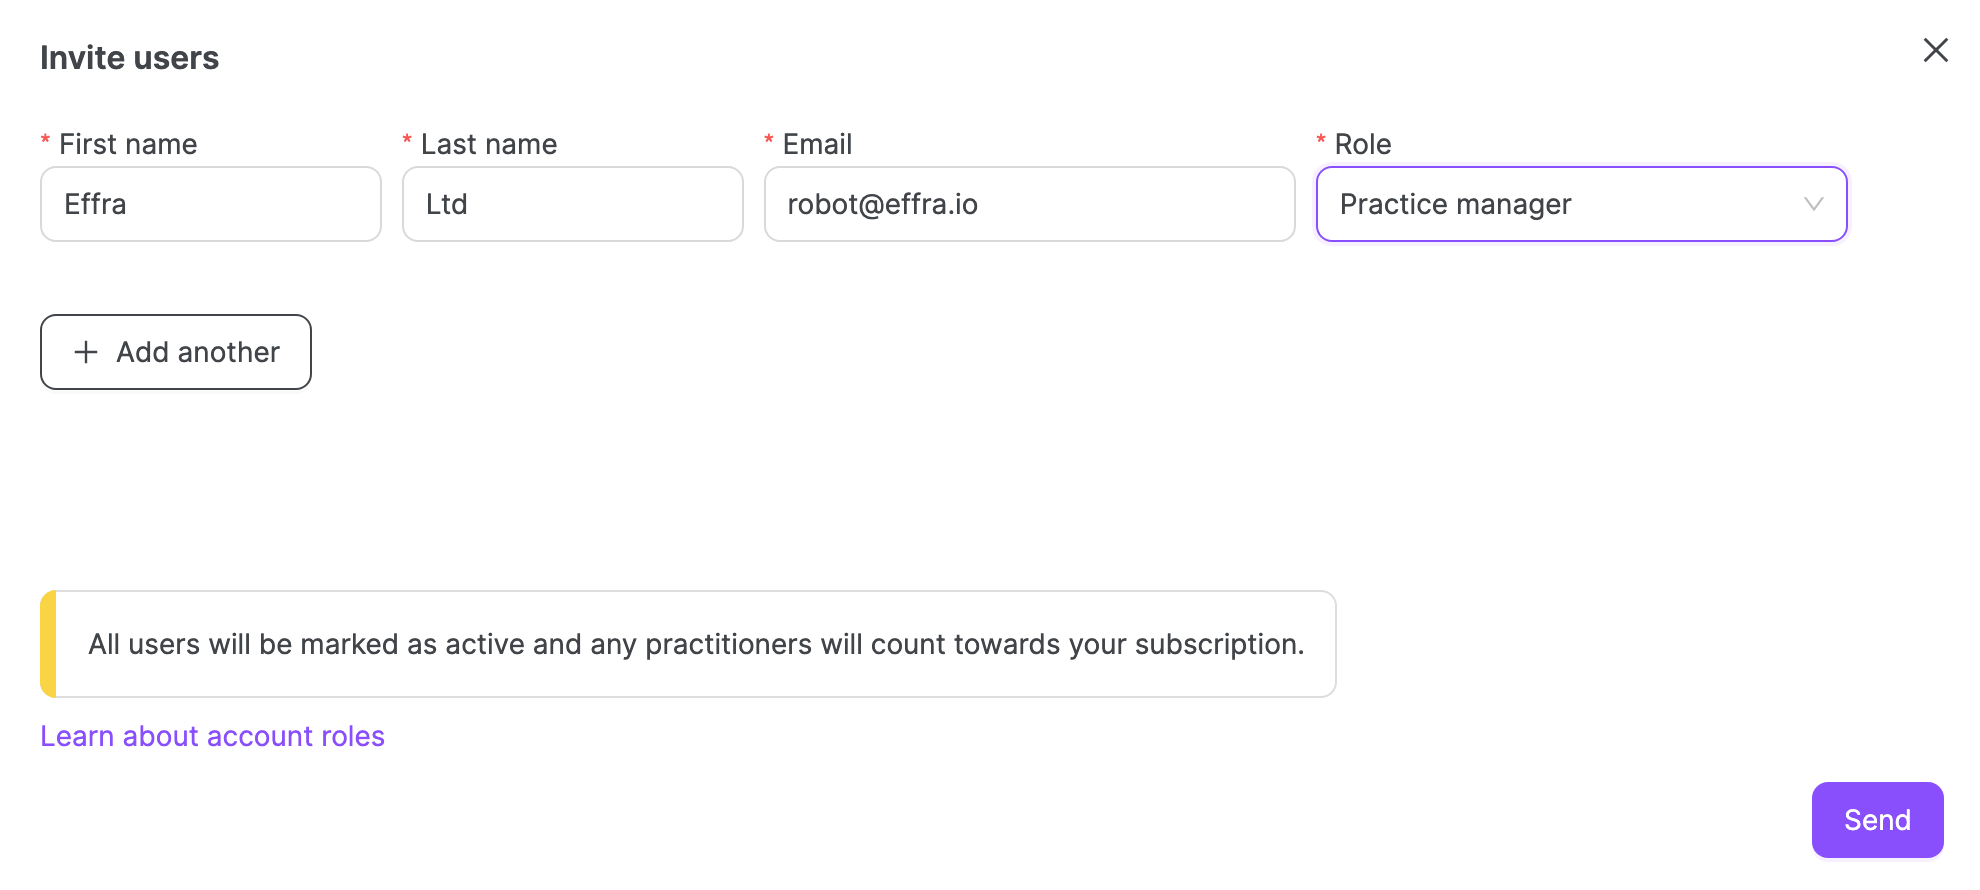This screenshot has height=890, width=1980.
Task: Click the First name label
Action: tap(128, 144)
